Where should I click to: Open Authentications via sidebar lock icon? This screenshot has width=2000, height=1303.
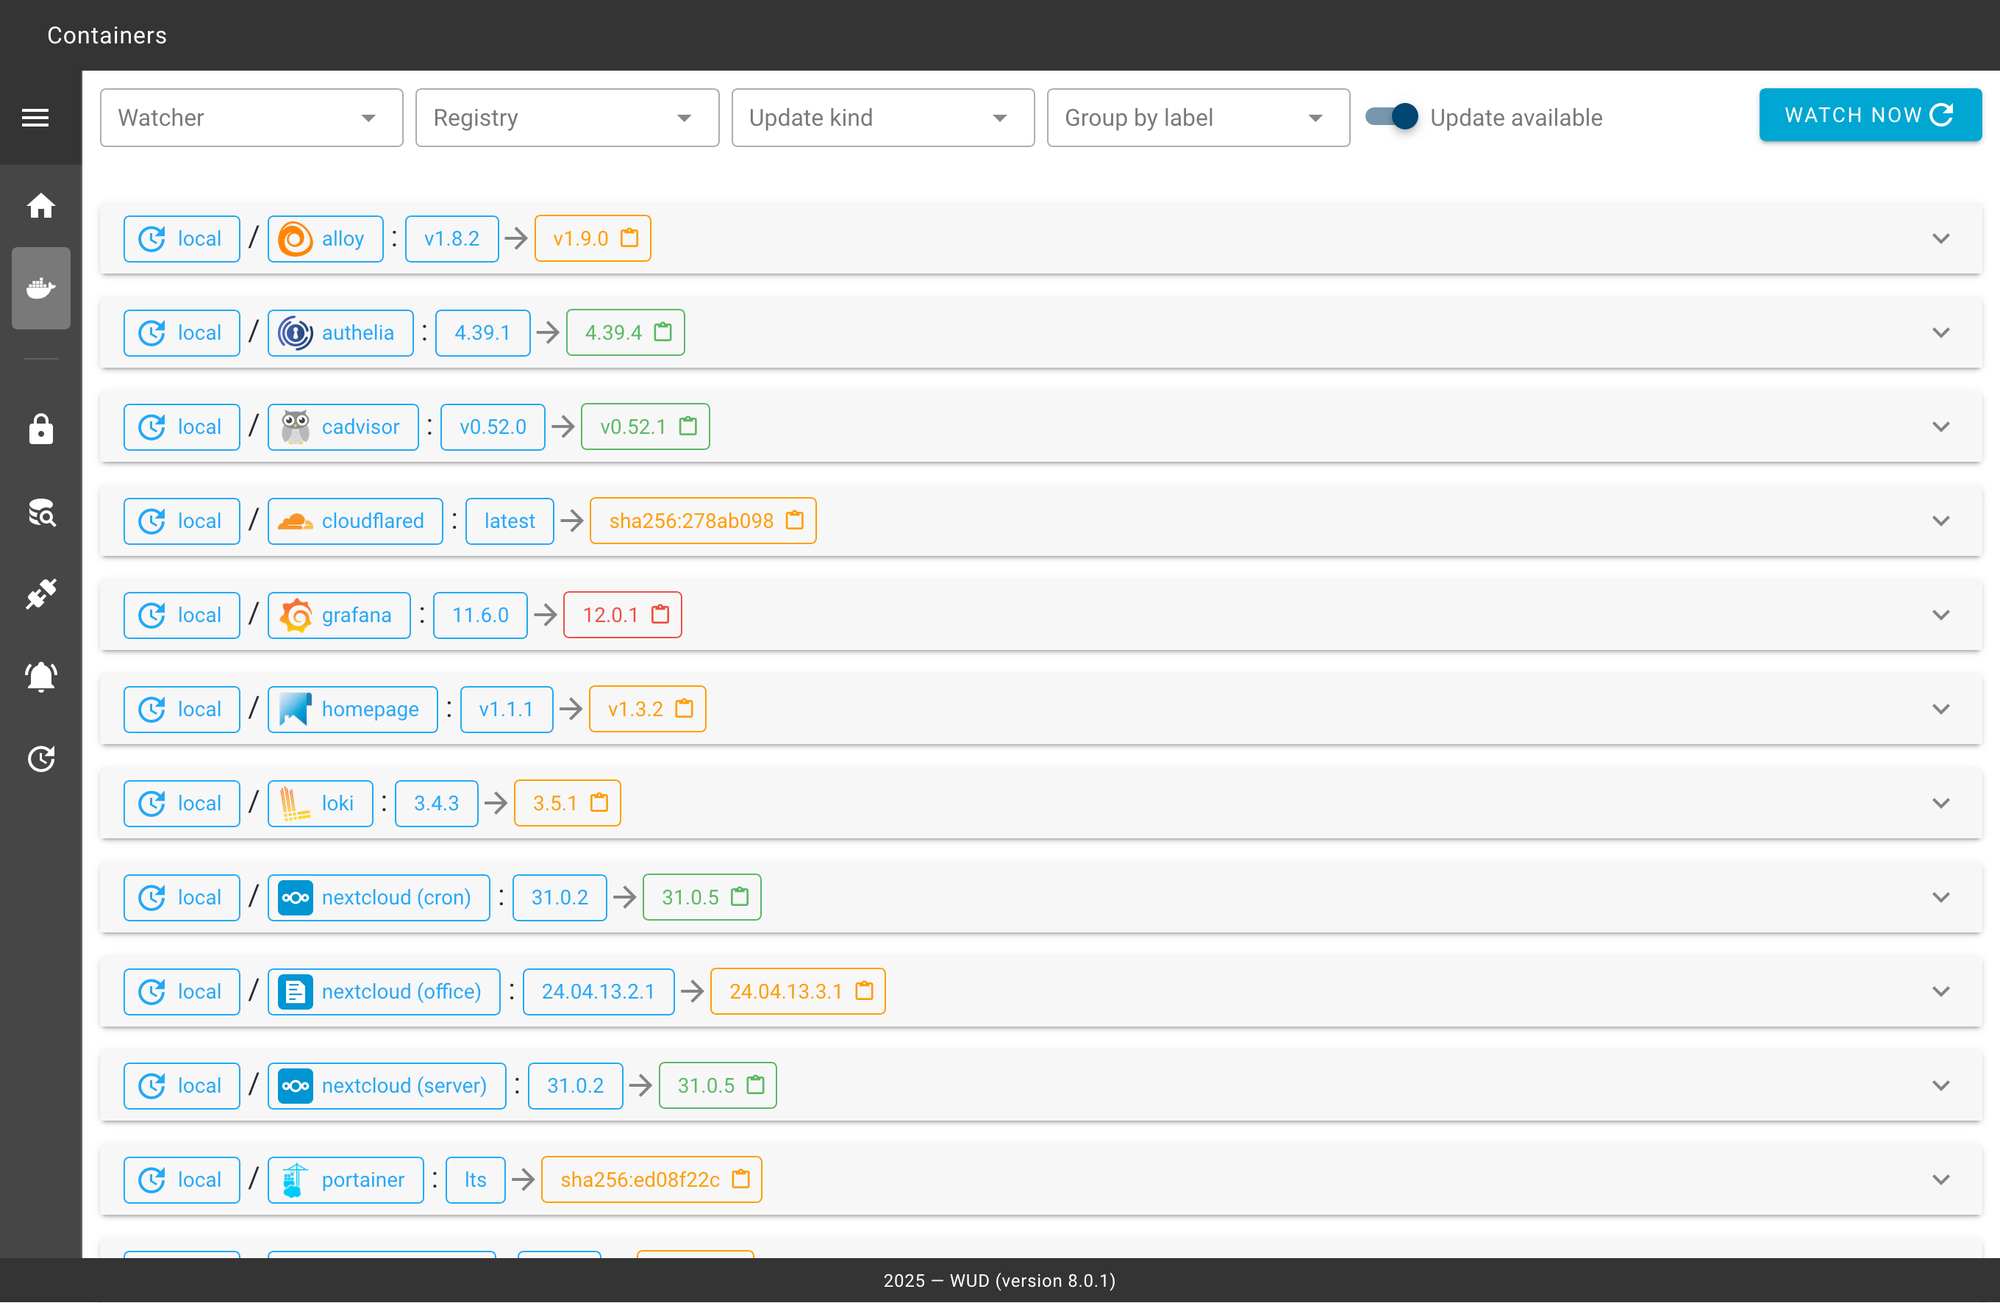tap(41, 429)
